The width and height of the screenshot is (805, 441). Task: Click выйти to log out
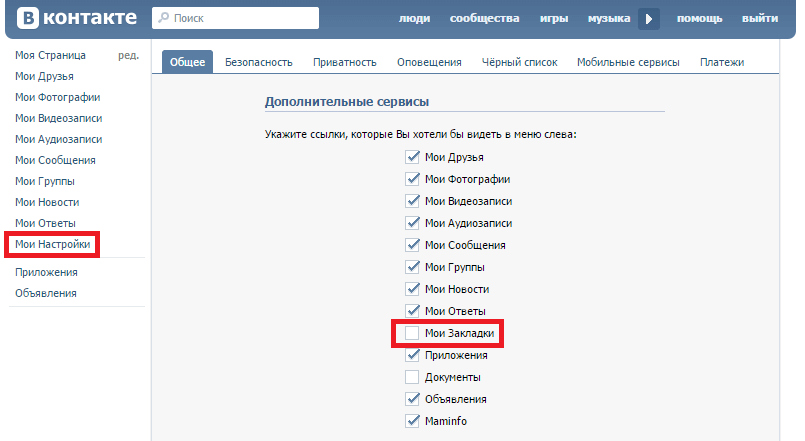(760, 18)
